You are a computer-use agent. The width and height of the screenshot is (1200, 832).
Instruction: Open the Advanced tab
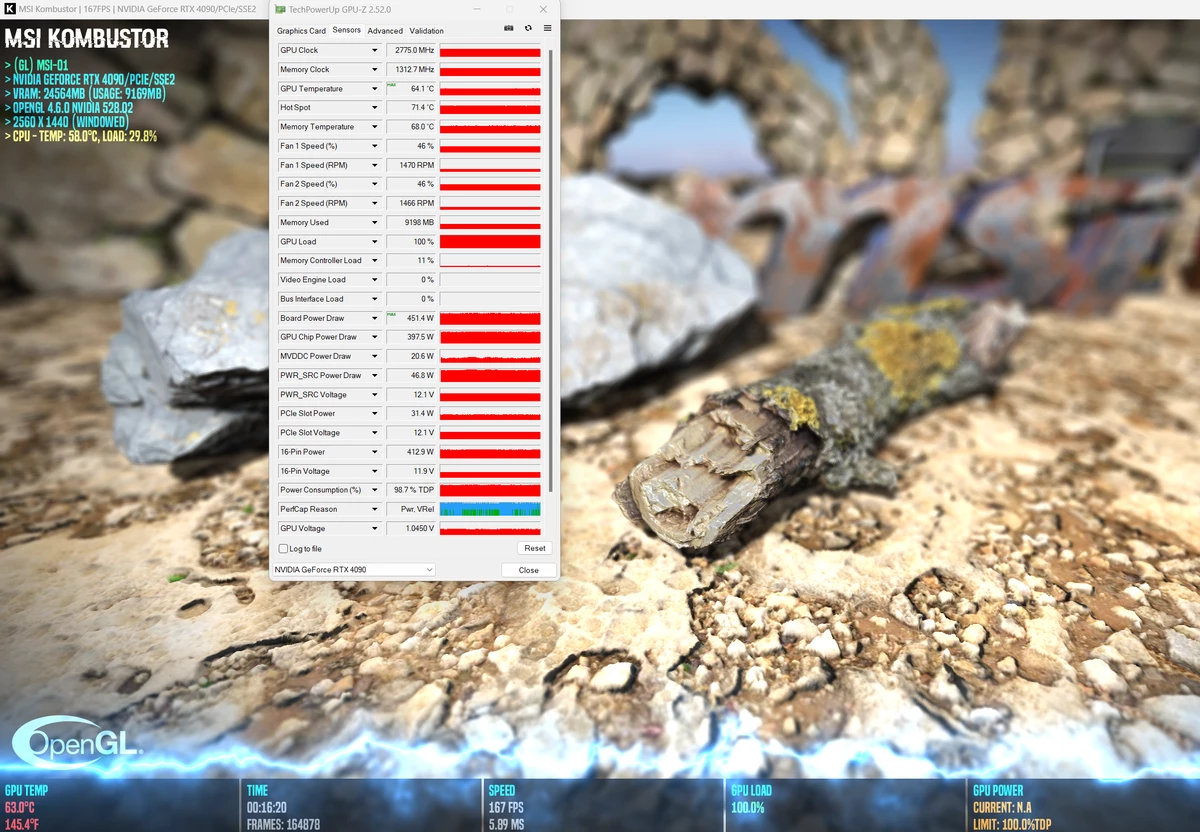point(385,31)
